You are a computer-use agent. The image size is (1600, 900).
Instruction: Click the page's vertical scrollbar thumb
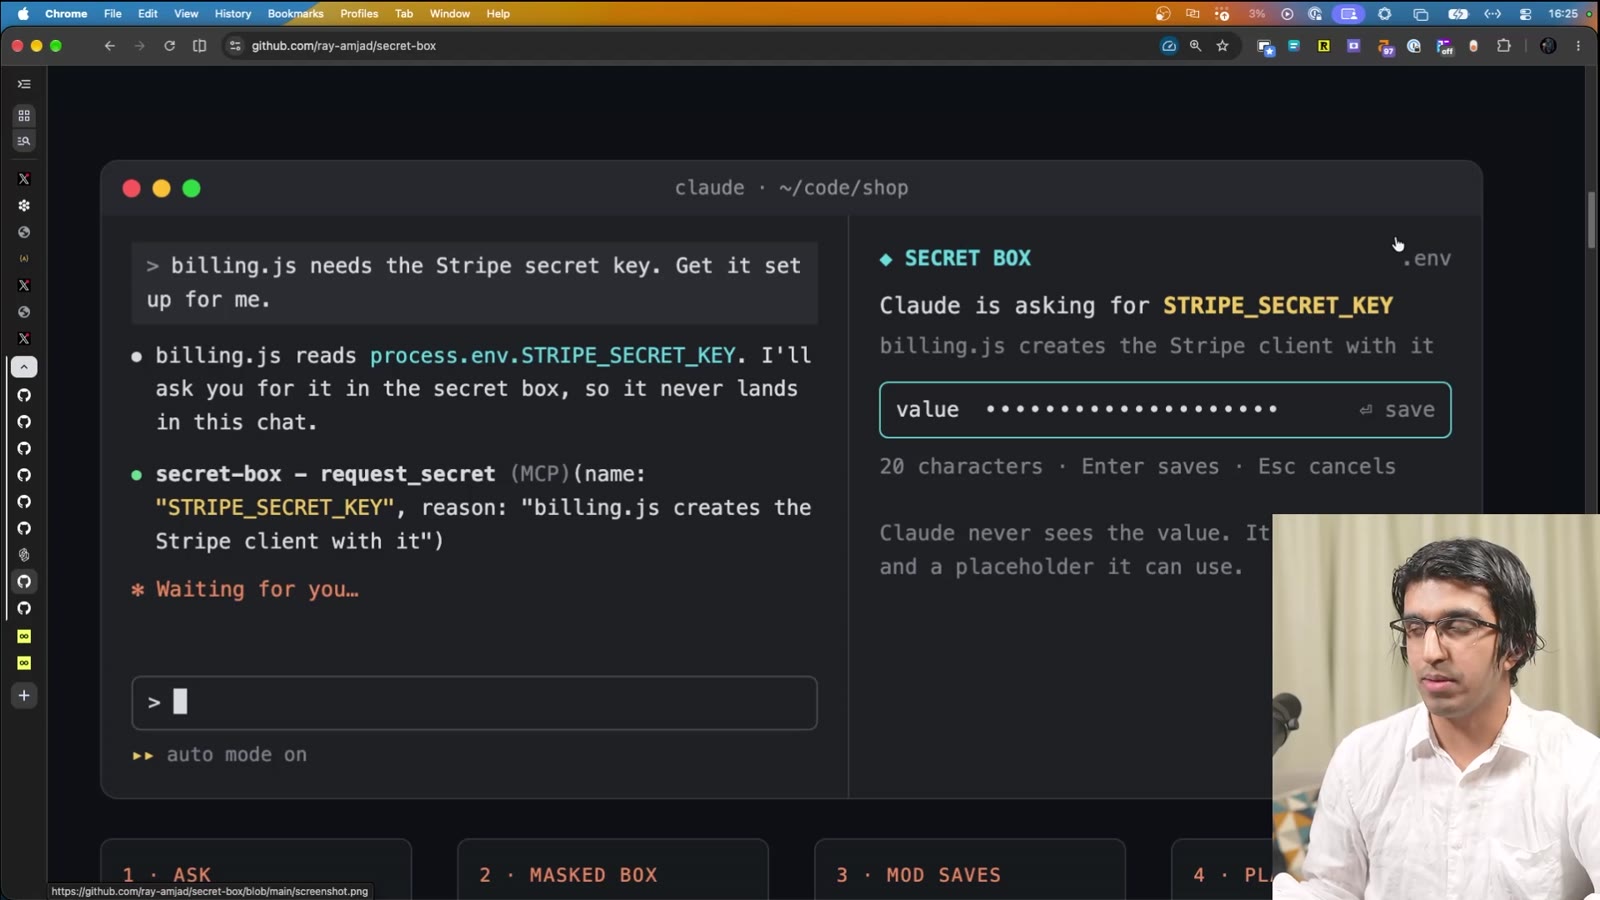pyautogui.click(x=1590, y=220)
